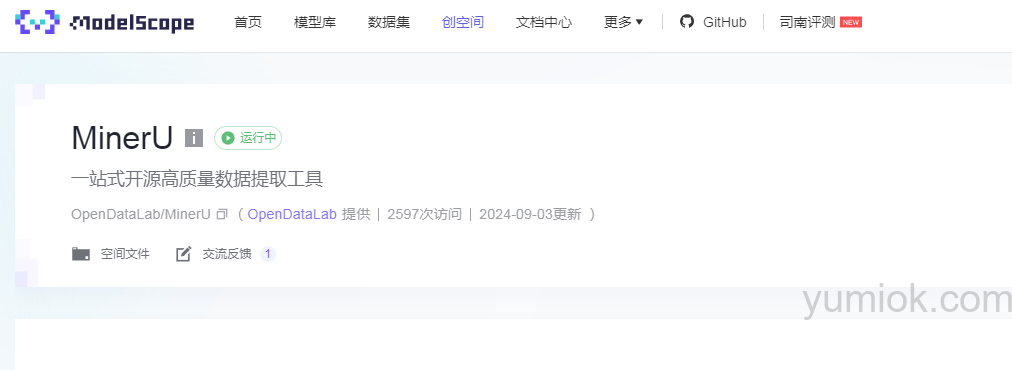Click the info icon beside MinerU
The image size is (1012, 370).
194,138
